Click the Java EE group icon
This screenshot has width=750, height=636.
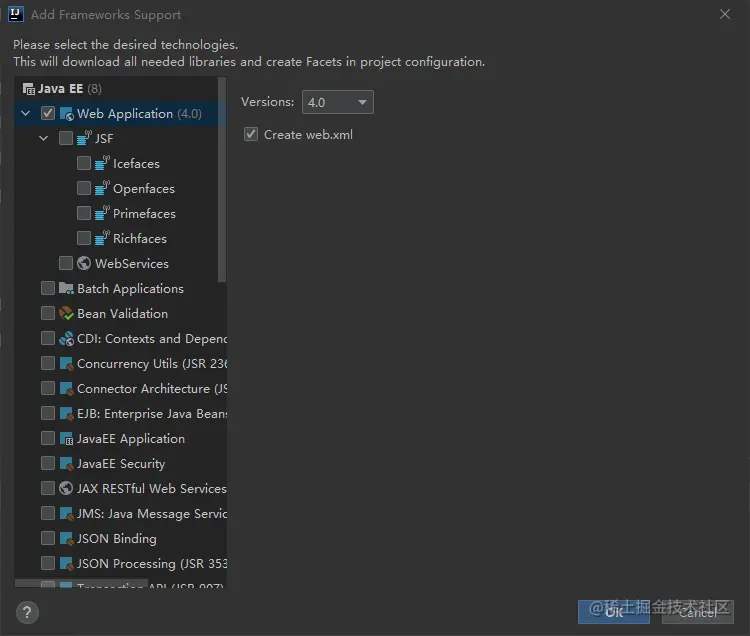tap(29, 89)
